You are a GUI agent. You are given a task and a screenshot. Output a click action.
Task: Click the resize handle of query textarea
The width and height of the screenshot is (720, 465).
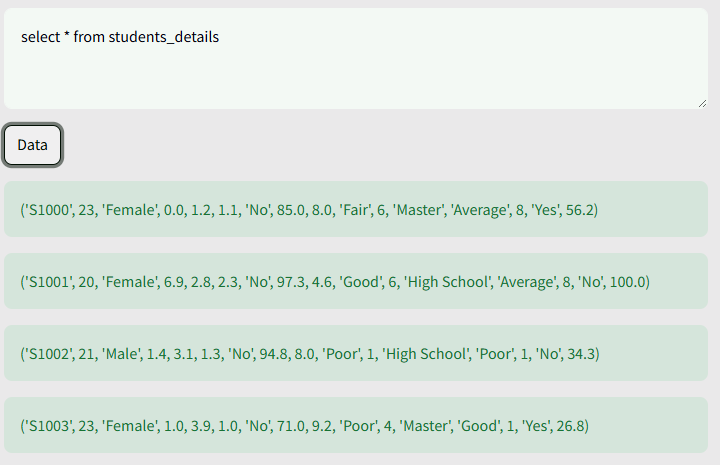coord(702,104)
